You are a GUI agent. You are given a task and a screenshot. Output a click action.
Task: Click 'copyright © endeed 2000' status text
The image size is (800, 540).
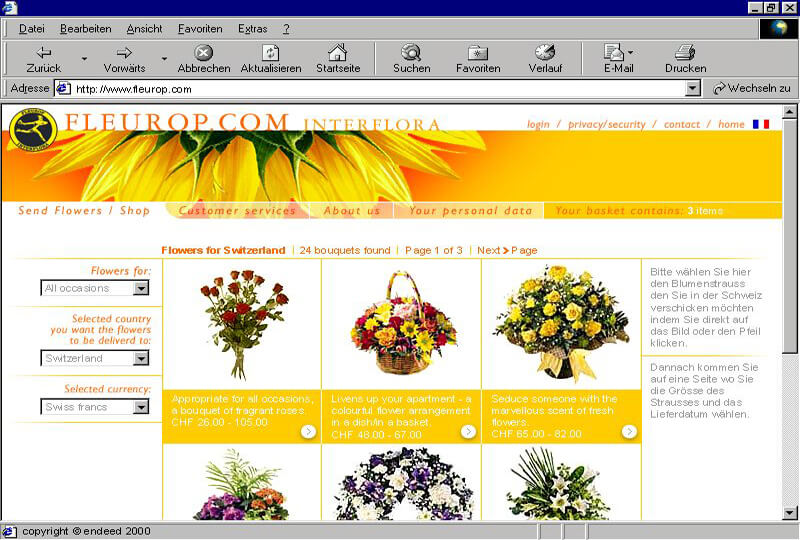[86, 531]
